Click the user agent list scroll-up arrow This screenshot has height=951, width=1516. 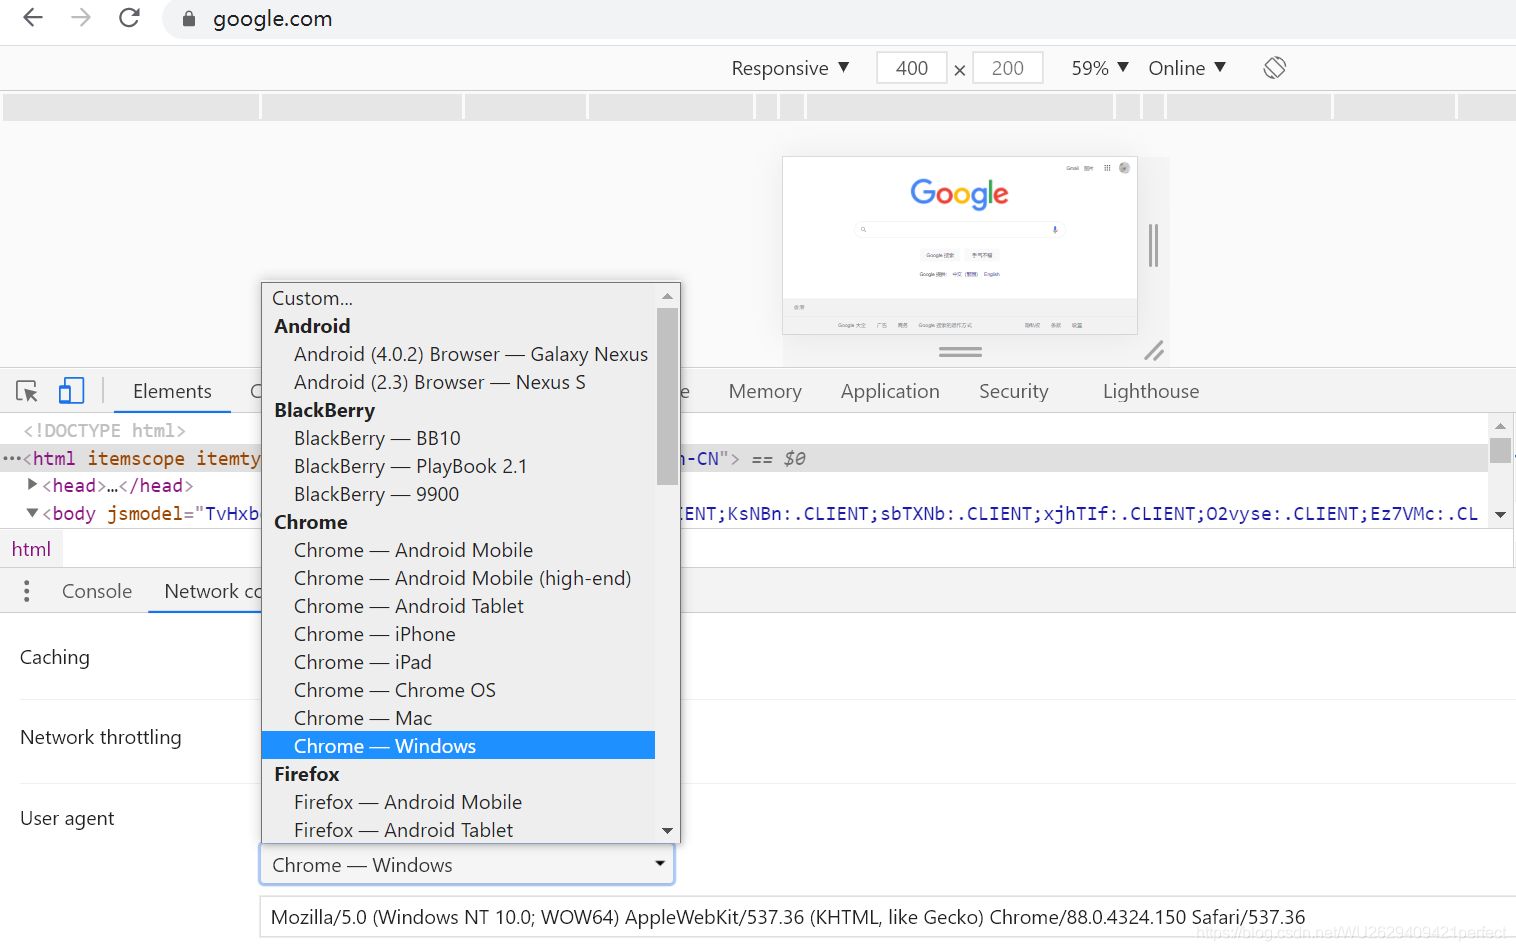click(667, 296)
